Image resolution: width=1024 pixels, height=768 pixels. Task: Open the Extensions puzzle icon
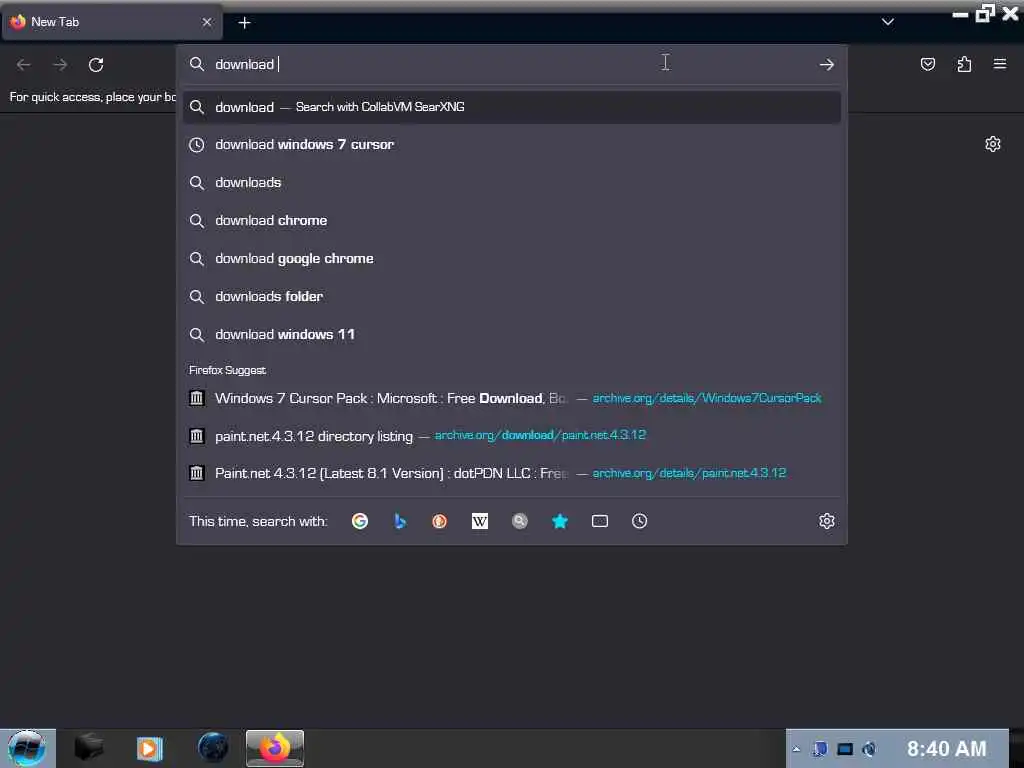(x=964, y=64)
